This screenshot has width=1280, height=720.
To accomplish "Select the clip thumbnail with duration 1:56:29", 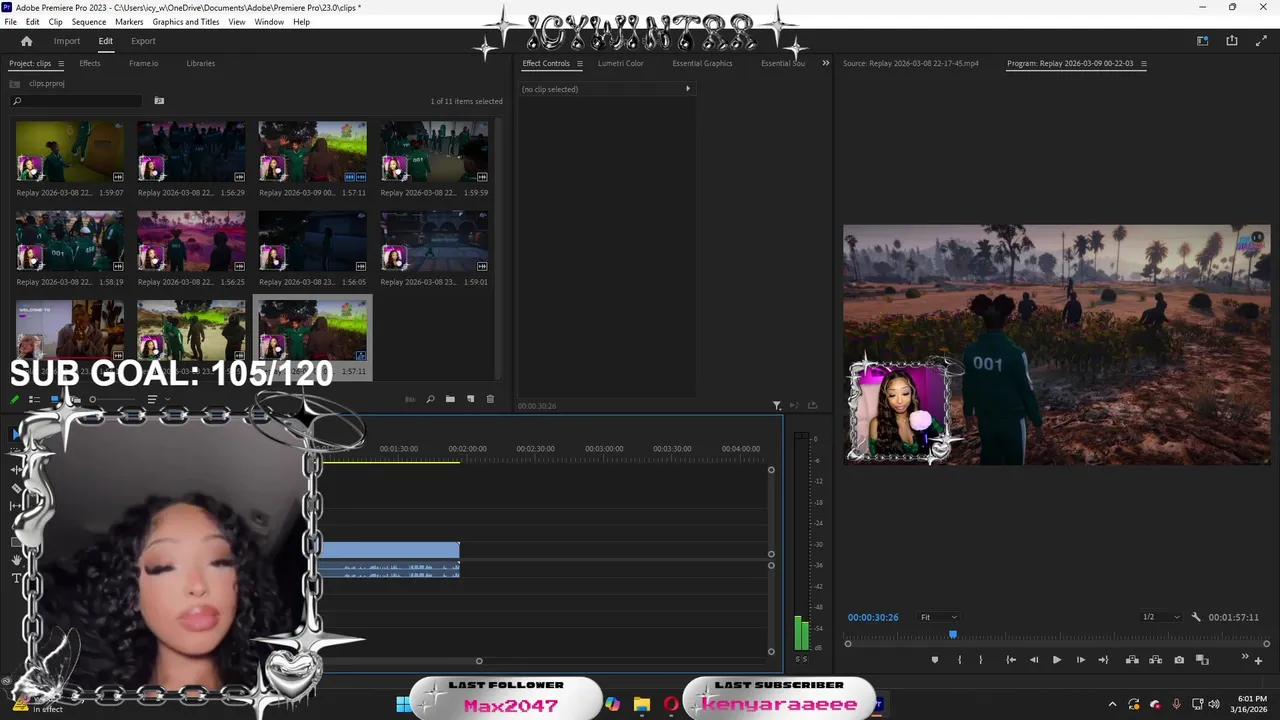I will click(x=191, y=152).
